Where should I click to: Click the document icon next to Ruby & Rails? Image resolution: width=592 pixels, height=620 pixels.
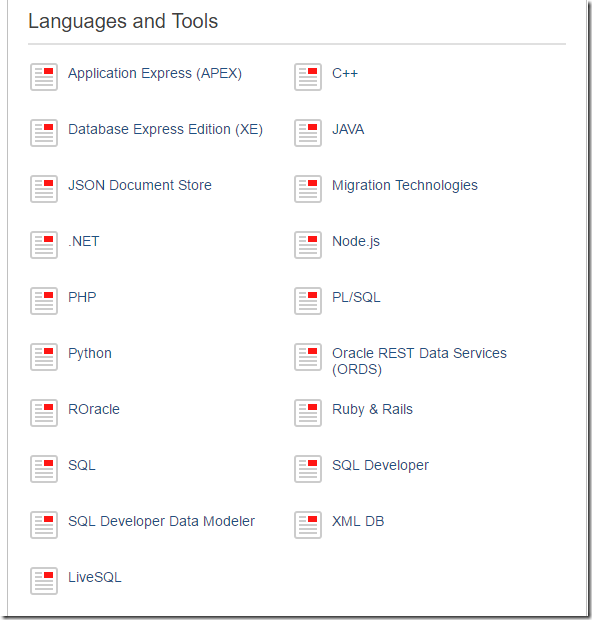click(x=308, y=413)
